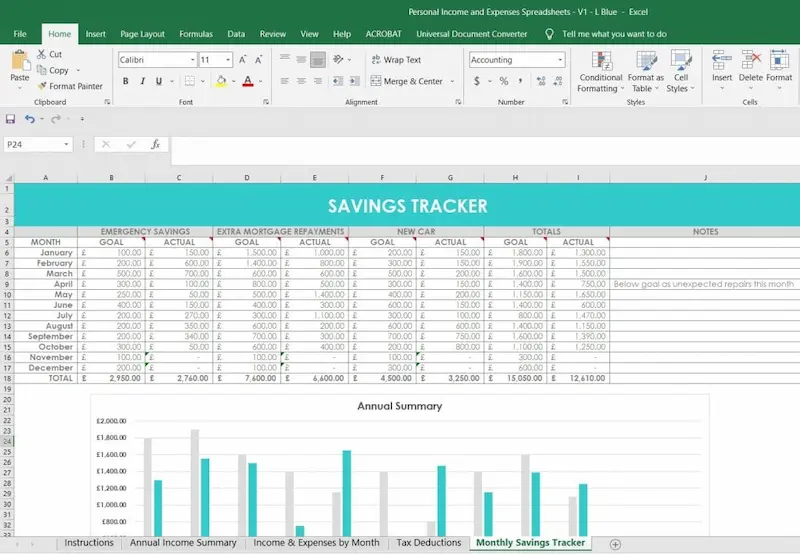Click Decrease Decimal icon

[x=558, y=81]
